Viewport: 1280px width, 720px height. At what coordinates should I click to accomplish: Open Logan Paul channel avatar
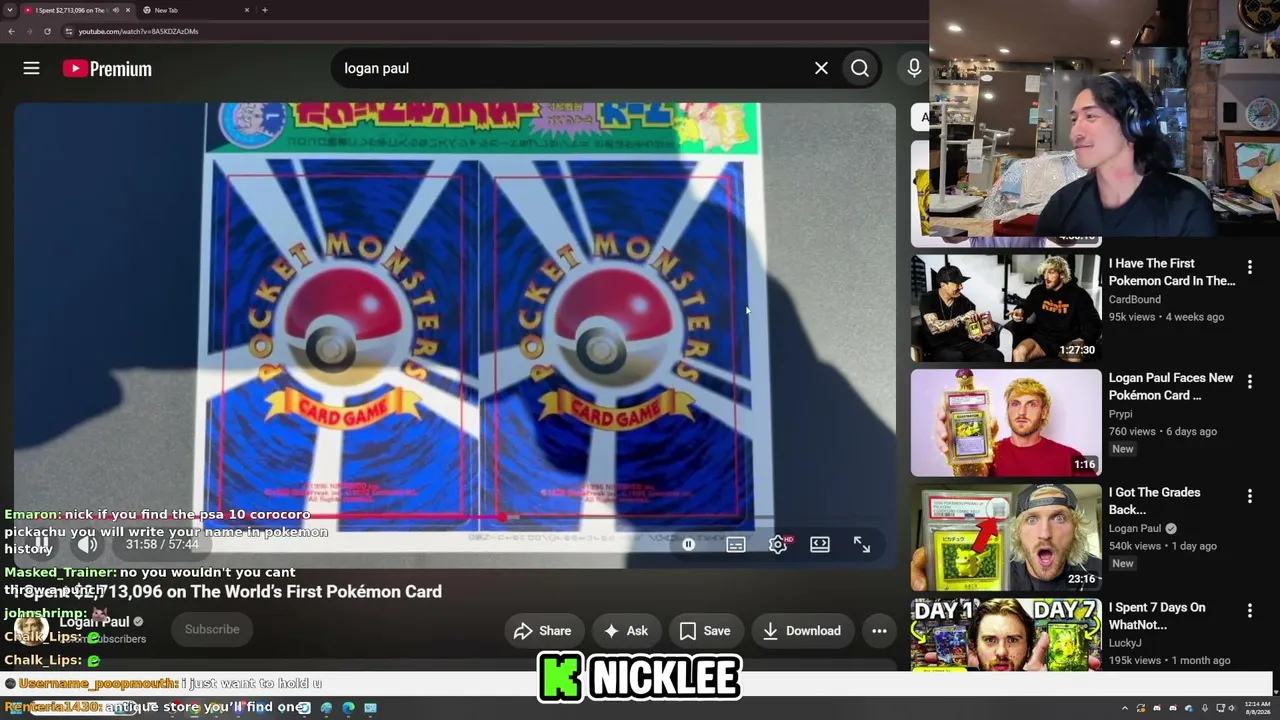(x=31, y=630)
